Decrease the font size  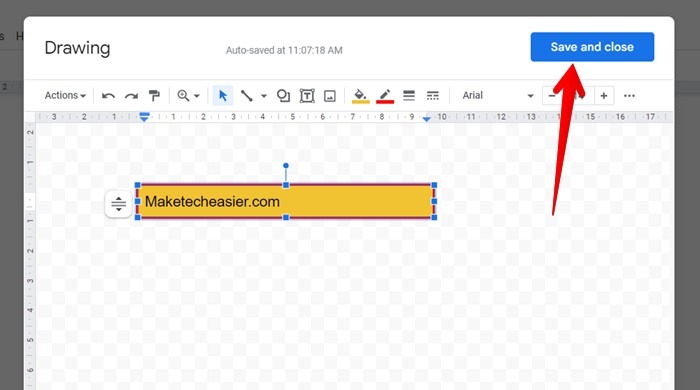(552, 95)
